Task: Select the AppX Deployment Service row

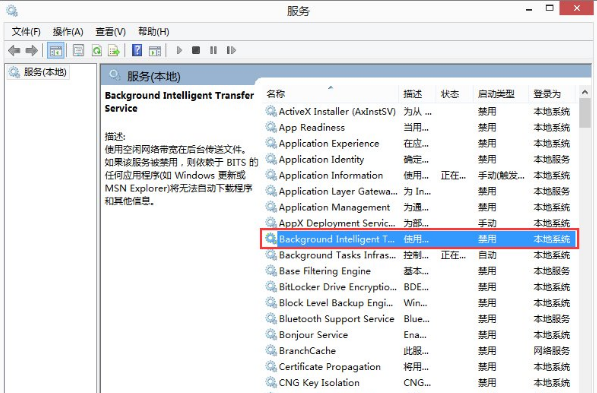Action: (420, 223)
